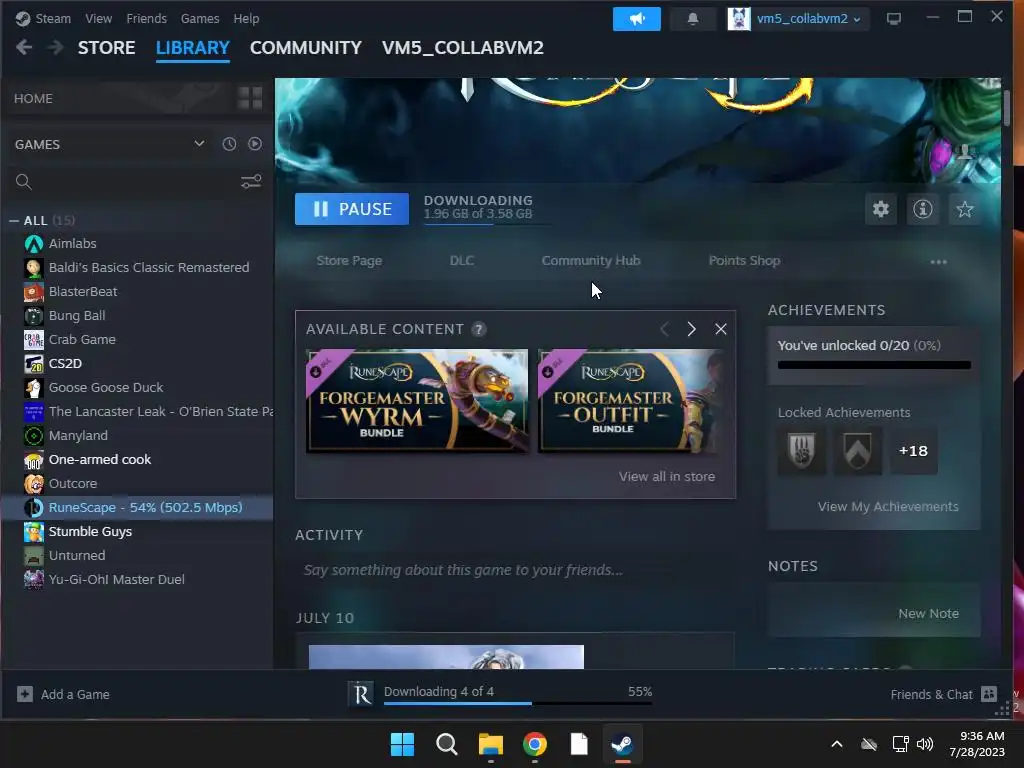Click the library search magnifier
1024x768 pixels.
click(24, 182)
